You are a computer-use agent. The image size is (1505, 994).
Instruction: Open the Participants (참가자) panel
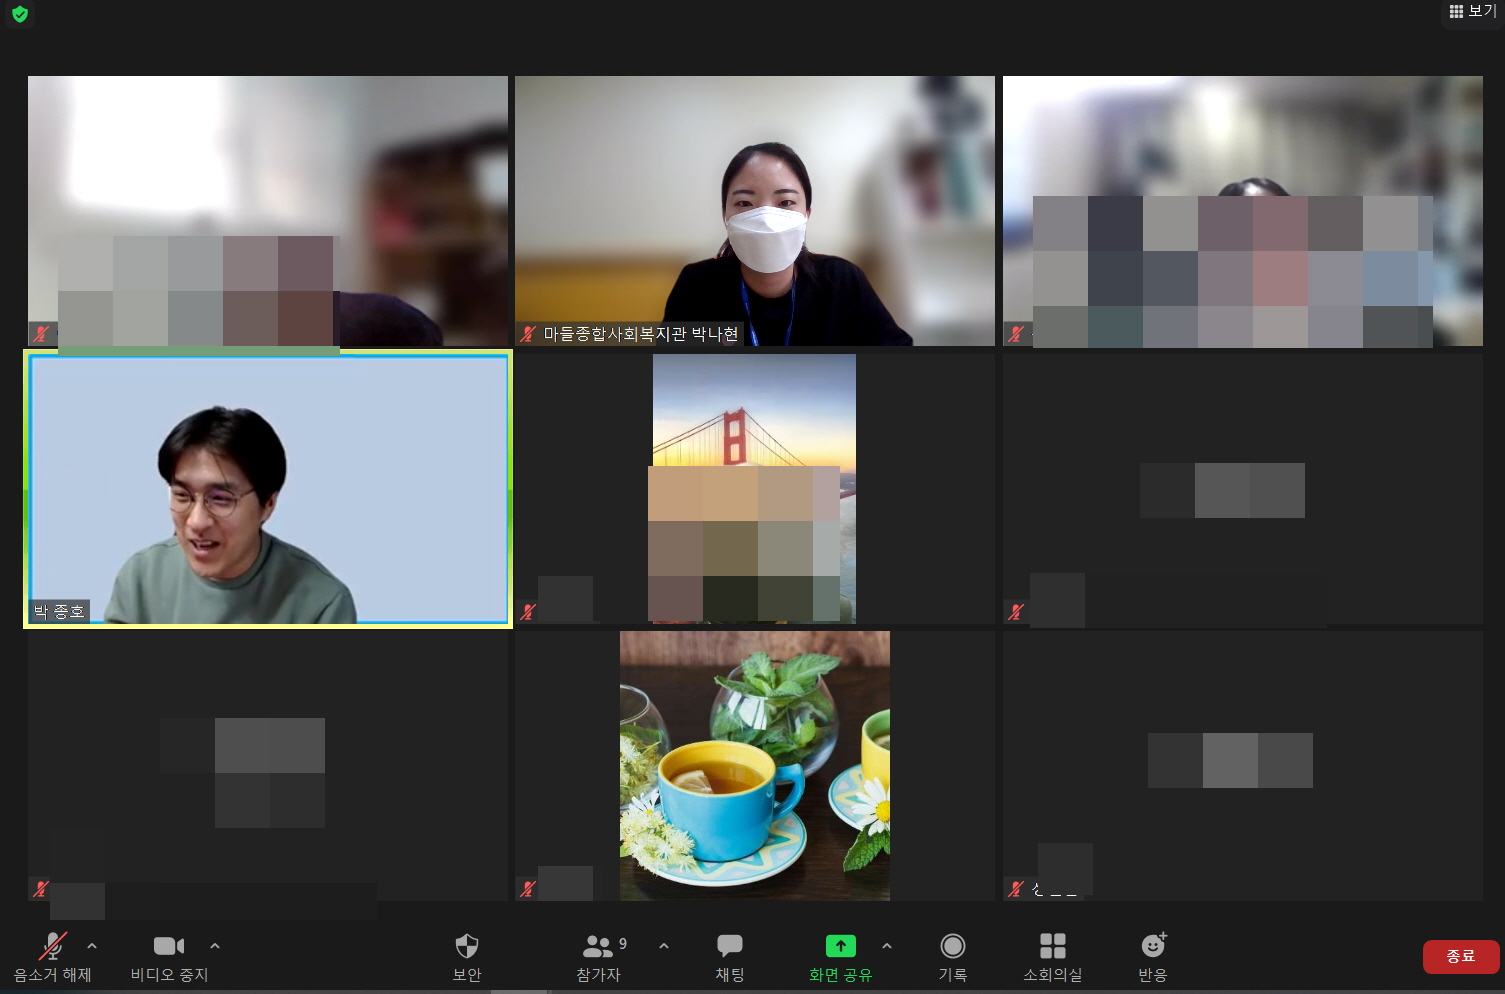coord(598,947)
